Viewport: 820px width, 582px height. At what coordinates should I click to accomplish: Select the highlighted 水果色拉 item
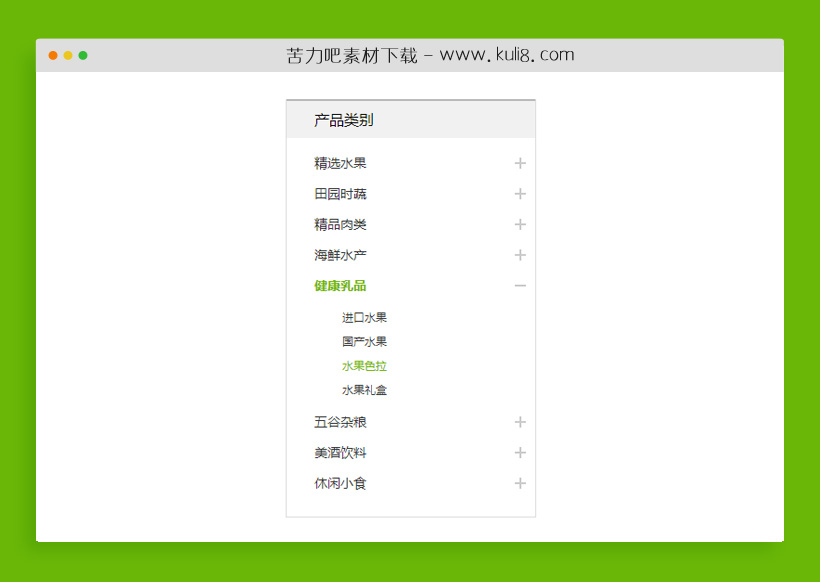[x=364, y=365]
